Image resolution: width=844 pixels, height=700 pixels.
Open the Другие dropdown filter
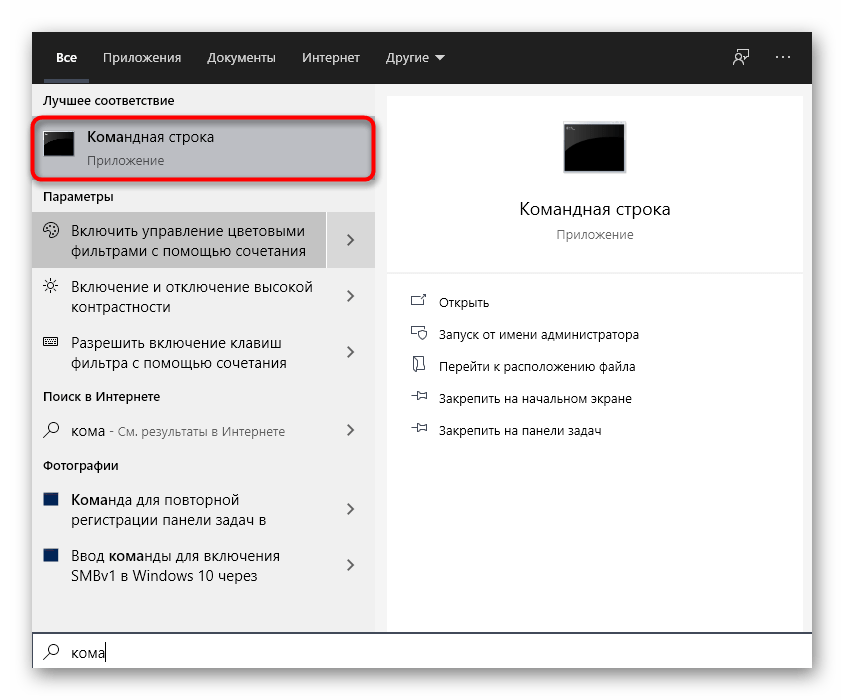(415, 58)
